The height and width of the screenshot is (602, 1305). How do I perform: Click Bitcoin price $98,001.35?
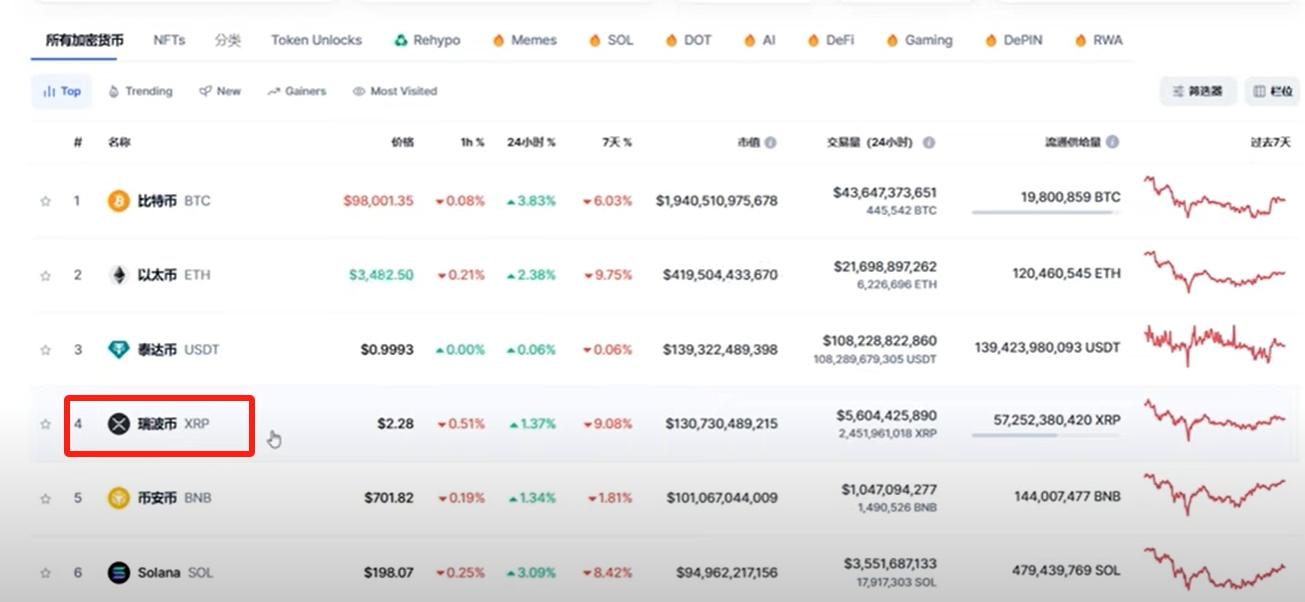(378, 201)
